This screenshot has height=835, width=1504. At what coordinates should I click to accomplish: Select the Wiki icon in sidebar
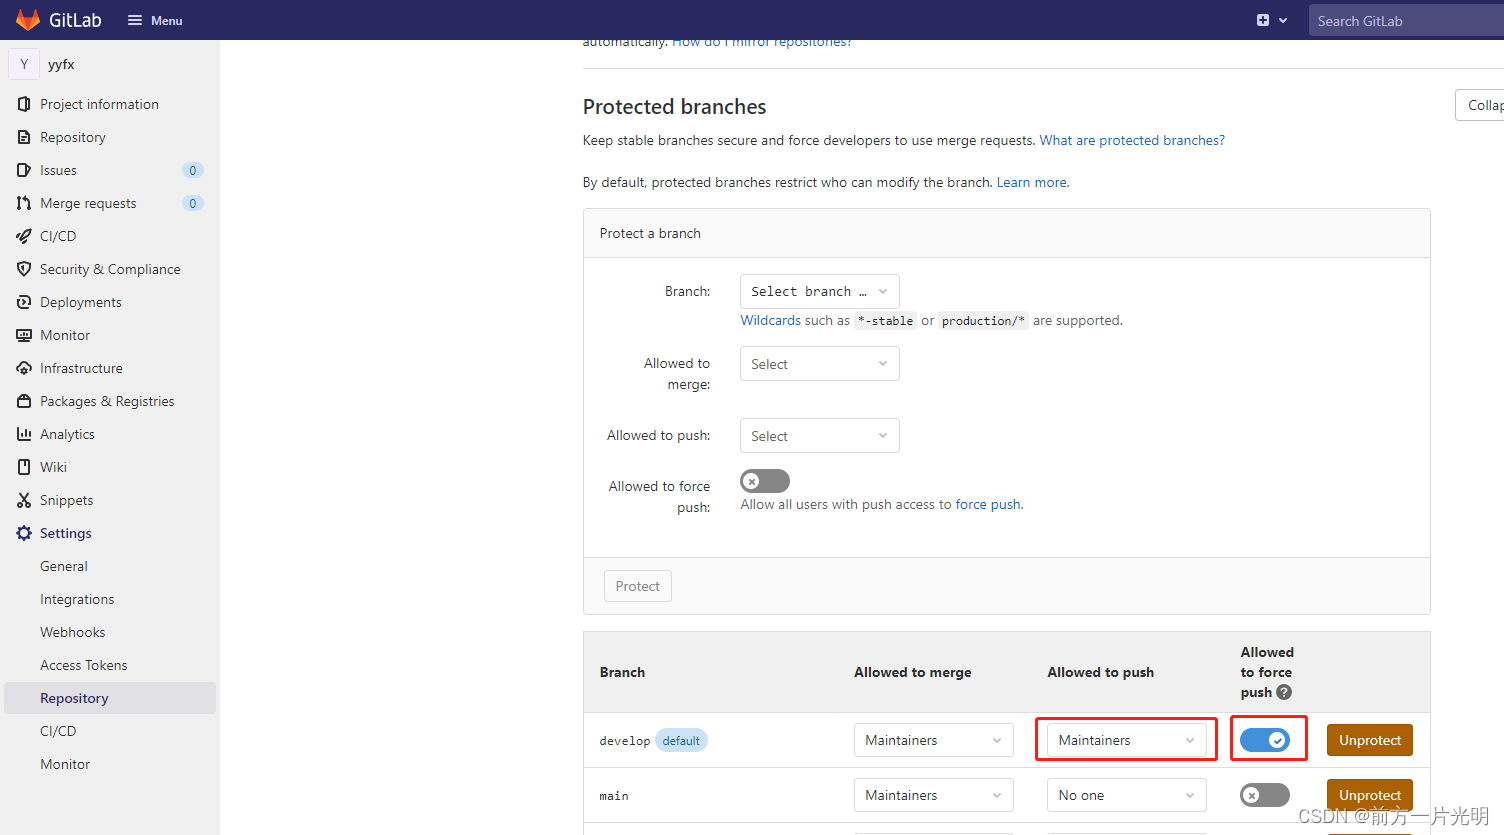pos(22,467)
